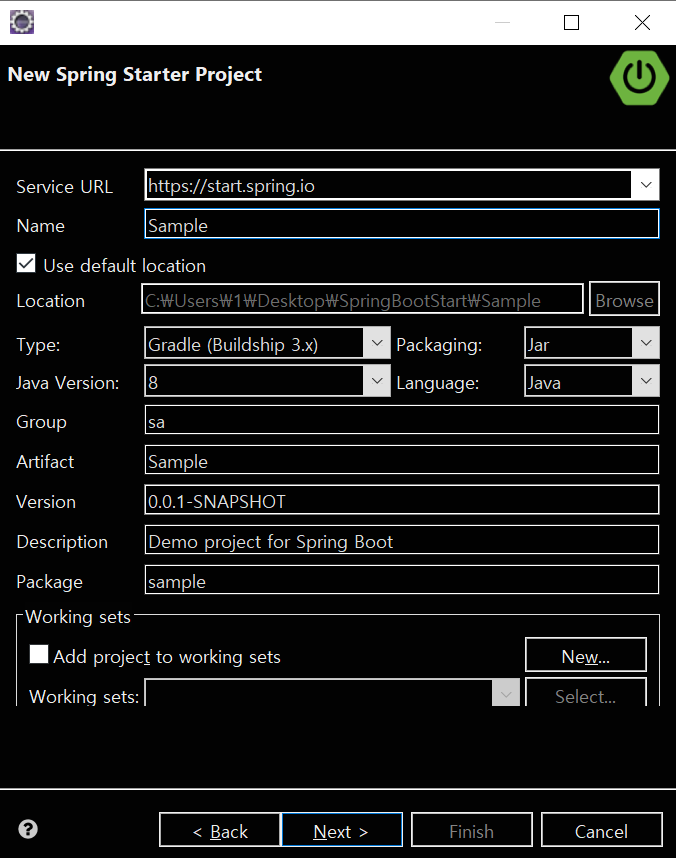Open the Language dropdown showing Java
This screenshot has width=676, height=858.
pyautogui.click(x=592, y=381)
